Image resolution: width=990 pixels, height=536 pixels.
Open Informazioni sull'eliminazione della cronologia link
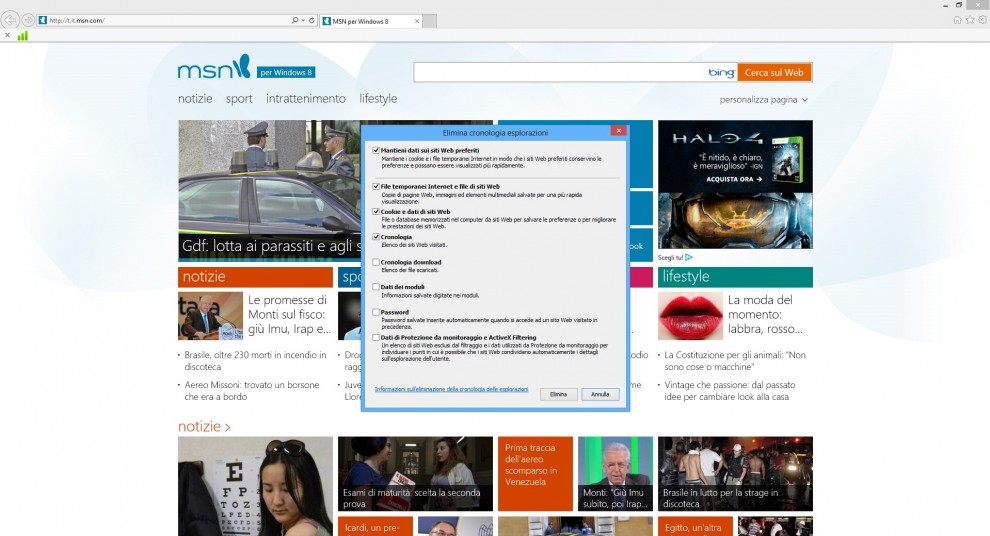[x=451, y=389]
